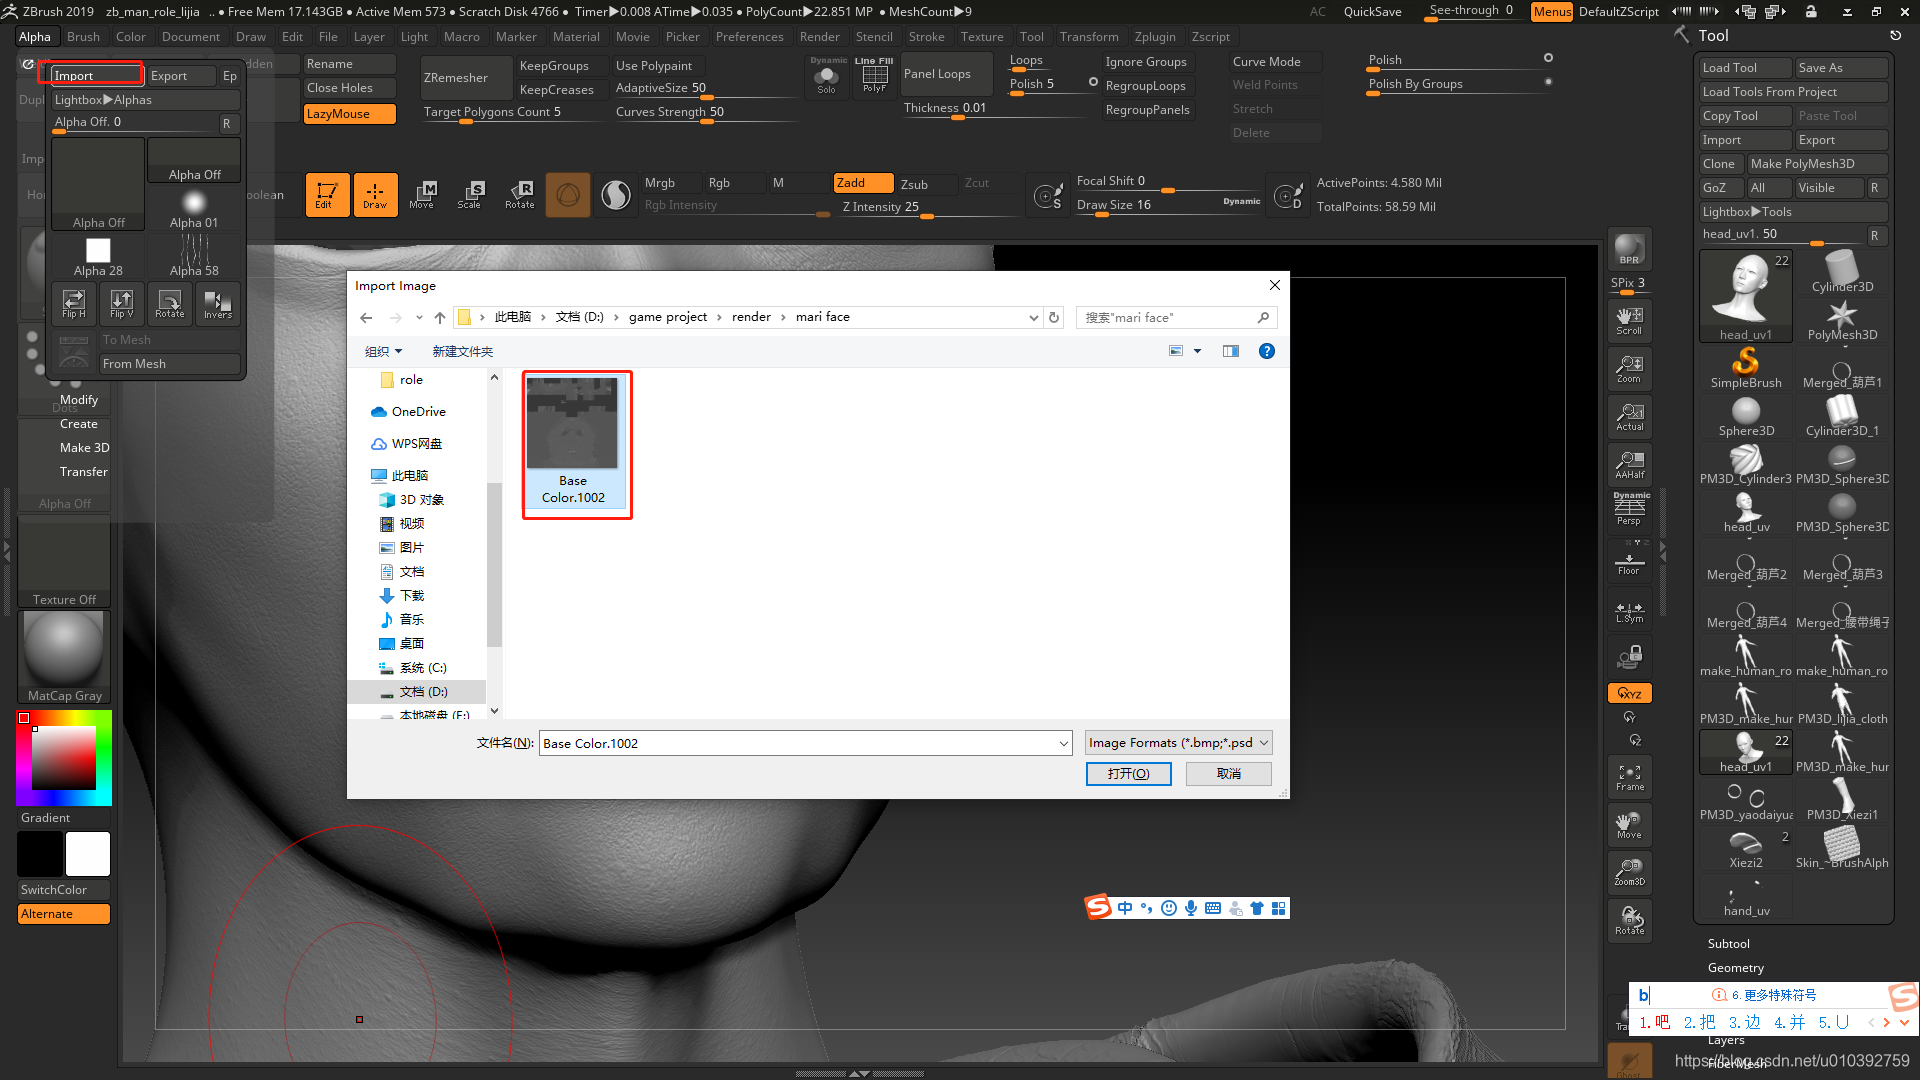Toggle the Floor grid
The image size is (1920, 1080).
coord(1629,560)
